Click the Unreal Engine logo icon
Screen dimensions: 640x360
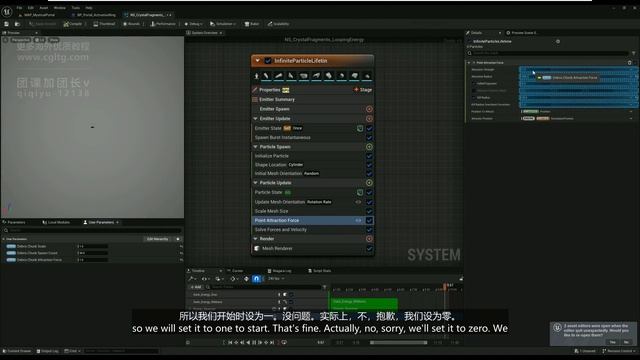pyautogui.click(x=7, y=11)
